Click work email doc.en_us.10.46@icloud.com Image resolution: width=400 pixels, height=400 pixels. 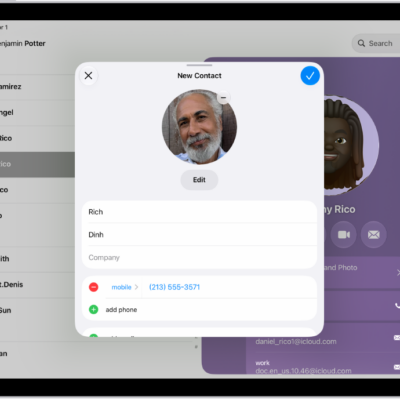click(x=303, y=371)
